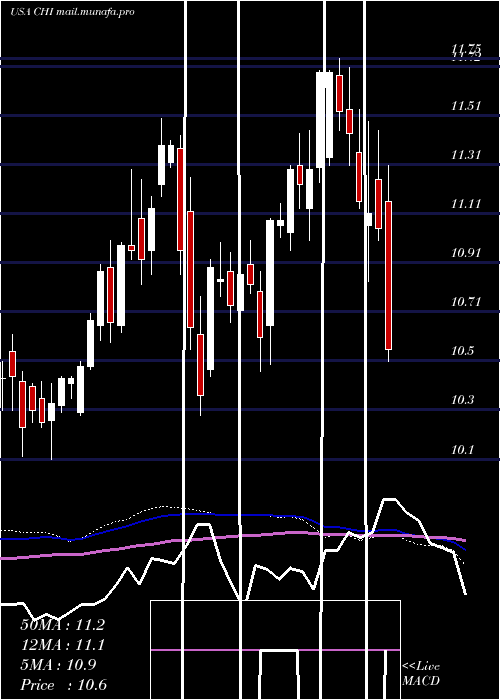Viewport: 500px width, 700px height.
Task: Click the '50MA : 11.2' readout
Action: click(x=62, y=625)
